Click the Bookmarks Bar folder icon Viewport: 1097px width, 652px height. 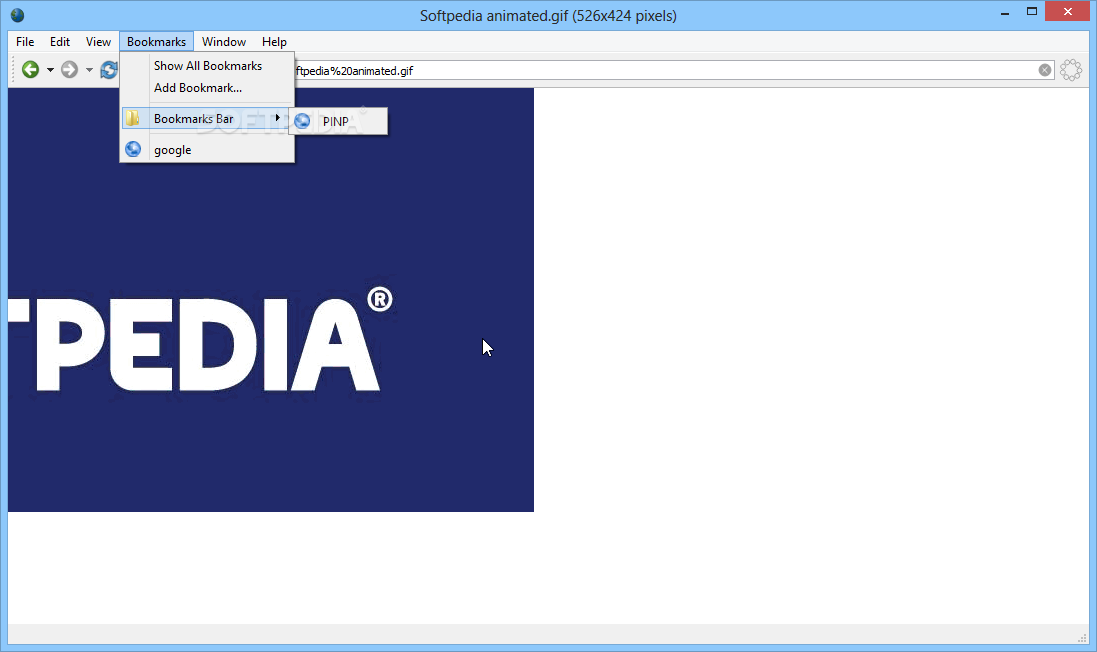[132, 118]
